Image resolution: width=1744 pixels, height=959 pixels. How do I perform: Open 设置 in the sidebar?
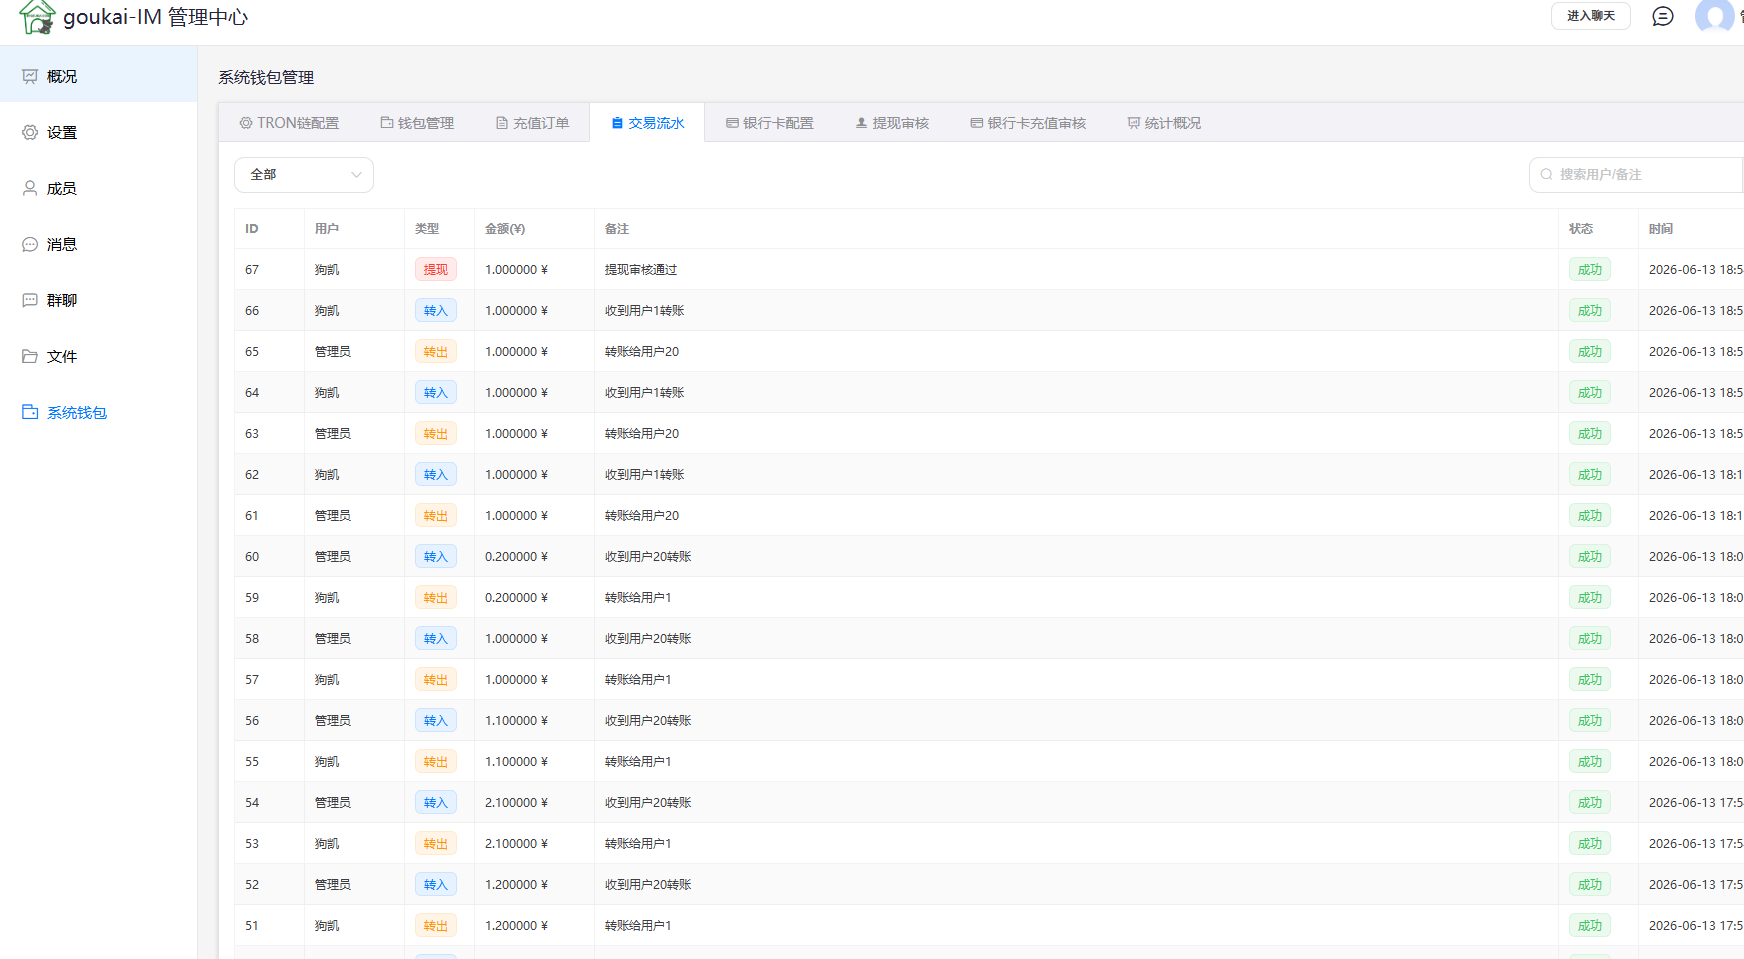pyautogui.click(x=98, y=132)
